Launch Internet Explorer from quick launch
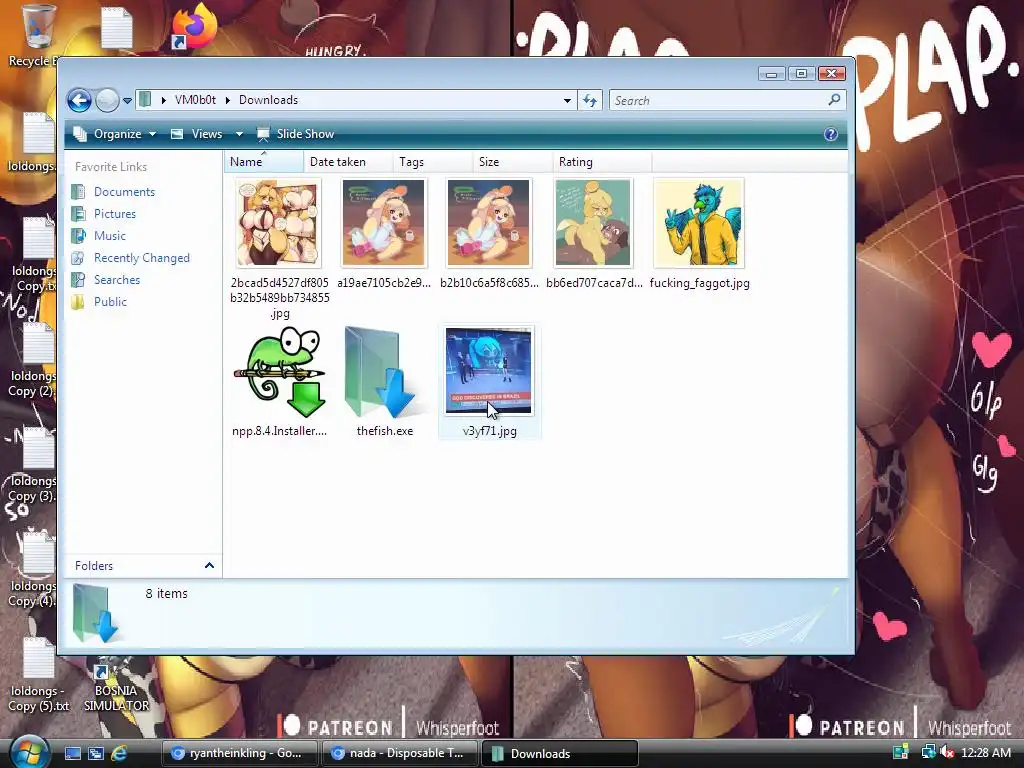The height and width of the screenshot is (768, 1024). 120,754
